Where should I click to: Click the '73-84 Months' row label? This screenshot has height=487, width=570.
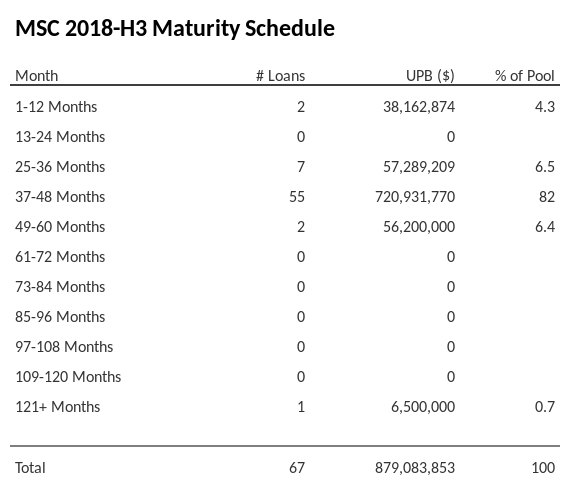click(x=60, y=287)
